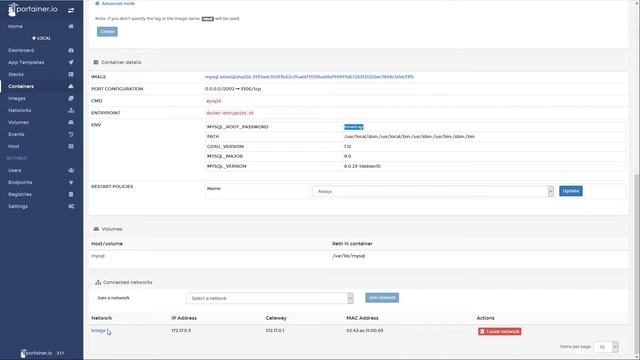Image resolution: width=640 pixels, height=360 pixels.
Task: Open Users settings
Action: (15, 170)
